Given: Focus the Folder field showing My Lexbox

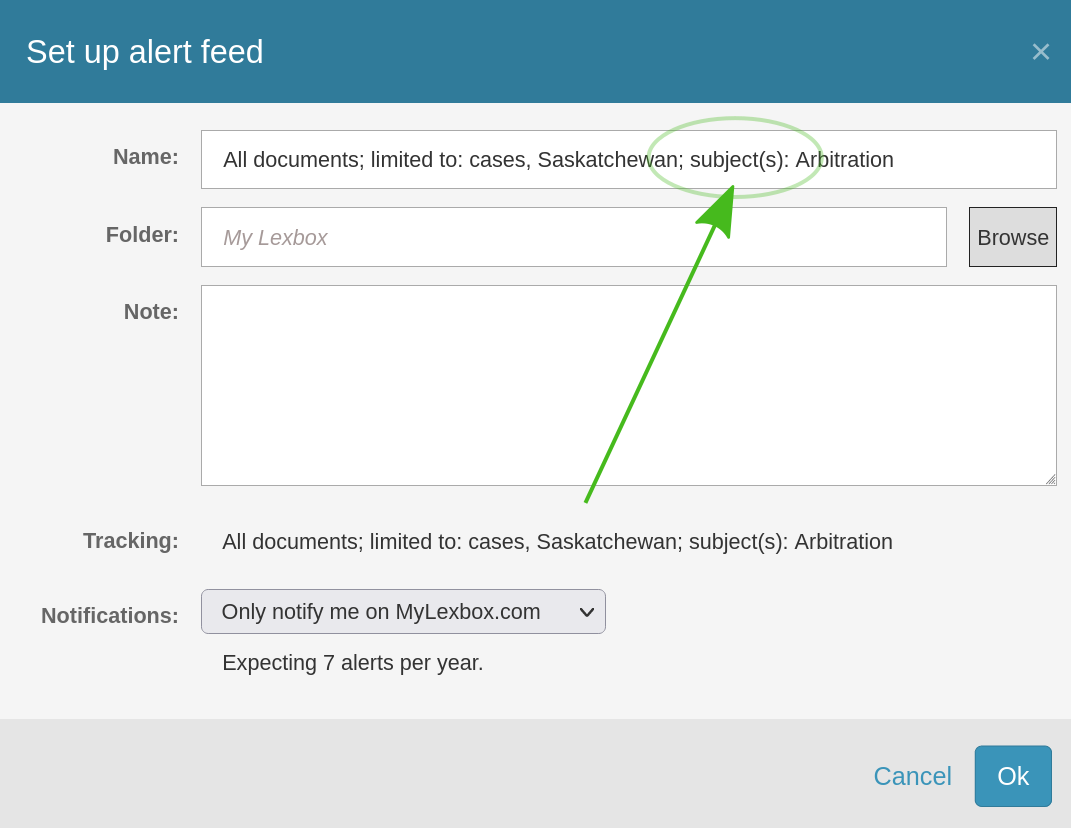Looking at the screenshot, I should coord(573,237).
